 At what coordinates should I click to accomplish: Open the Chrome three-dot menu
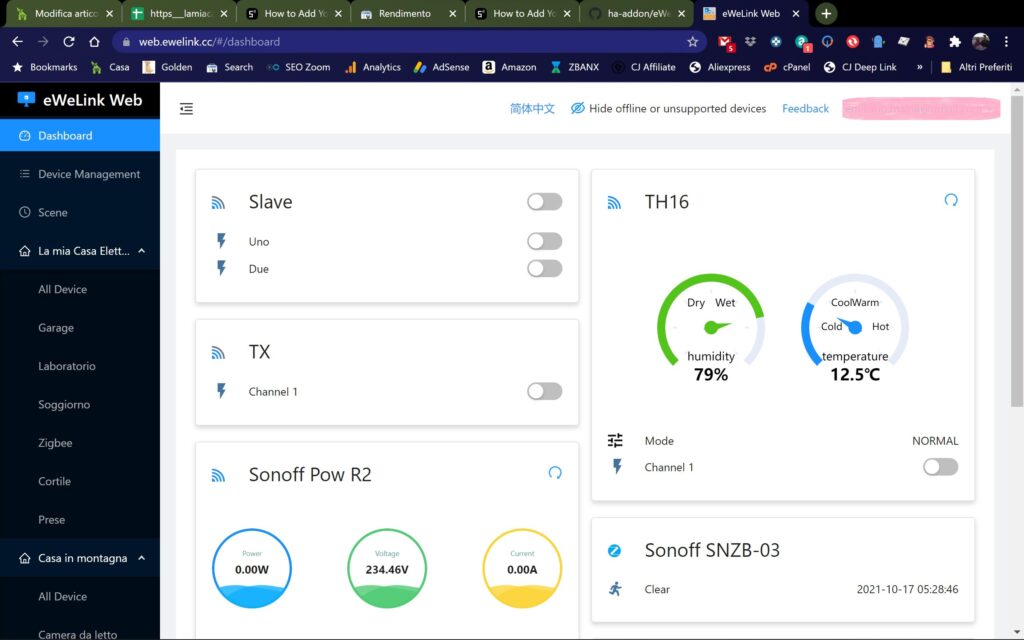coord(1006,41)
